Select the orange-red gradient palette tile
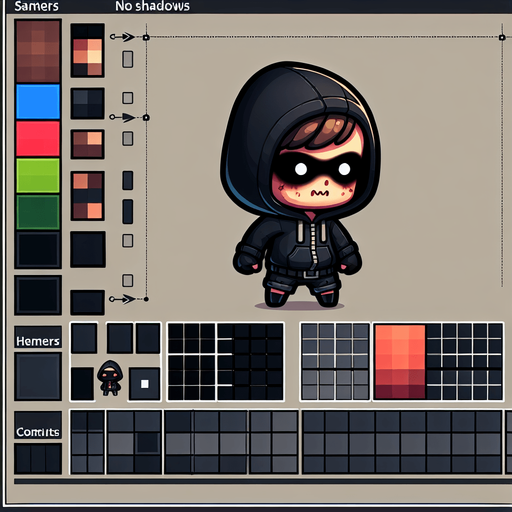Screen dimensions: 512x512 [400, 362]
